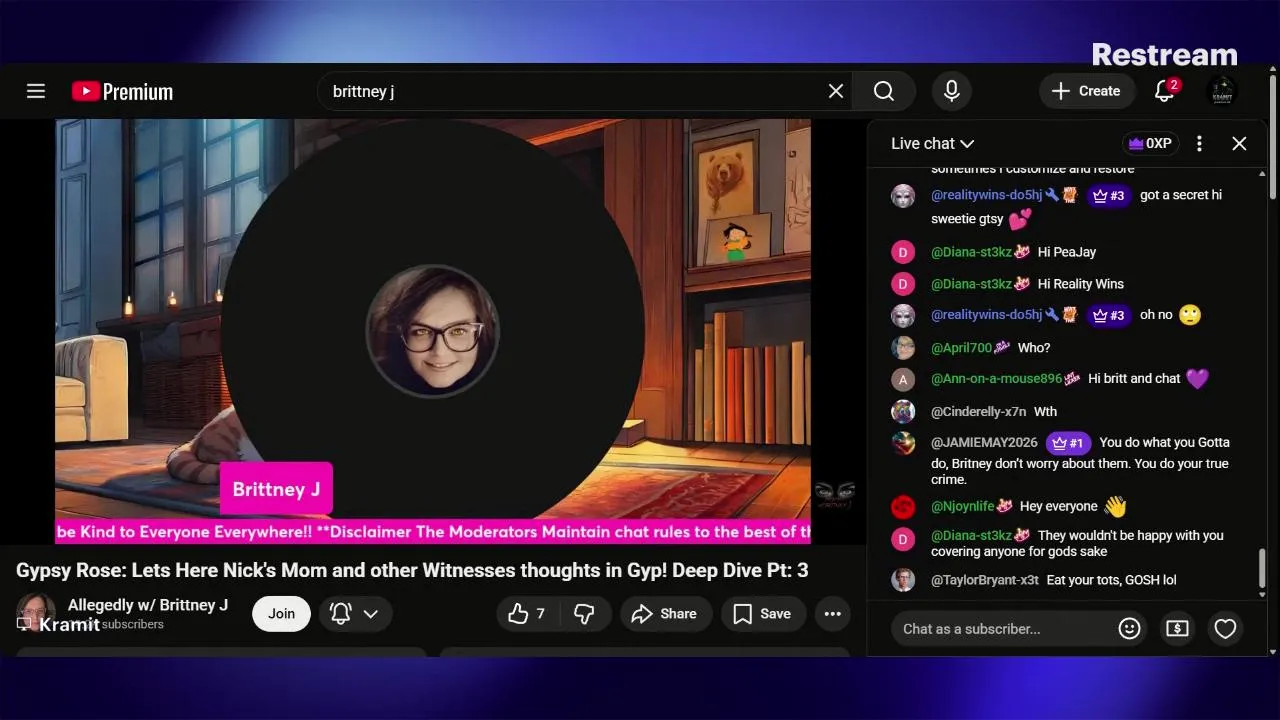This screenshot has width=1280, height=720.
Task: Clear the search box text
Action: 836,91
